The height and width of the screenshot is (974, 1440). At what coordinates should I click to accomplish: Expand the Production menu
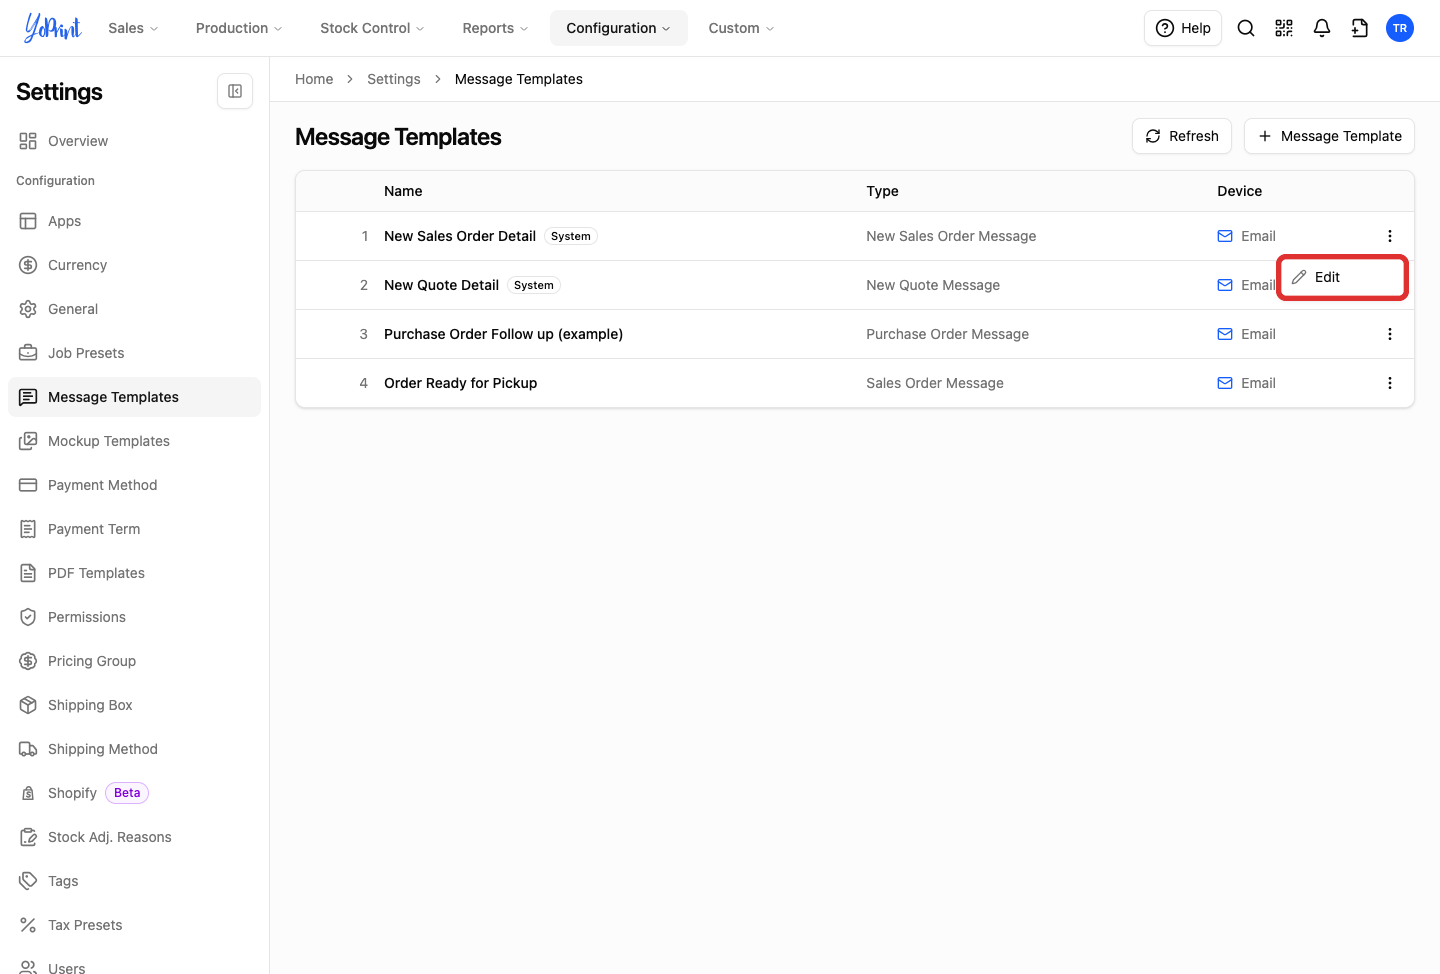click(x=239, y=28)
